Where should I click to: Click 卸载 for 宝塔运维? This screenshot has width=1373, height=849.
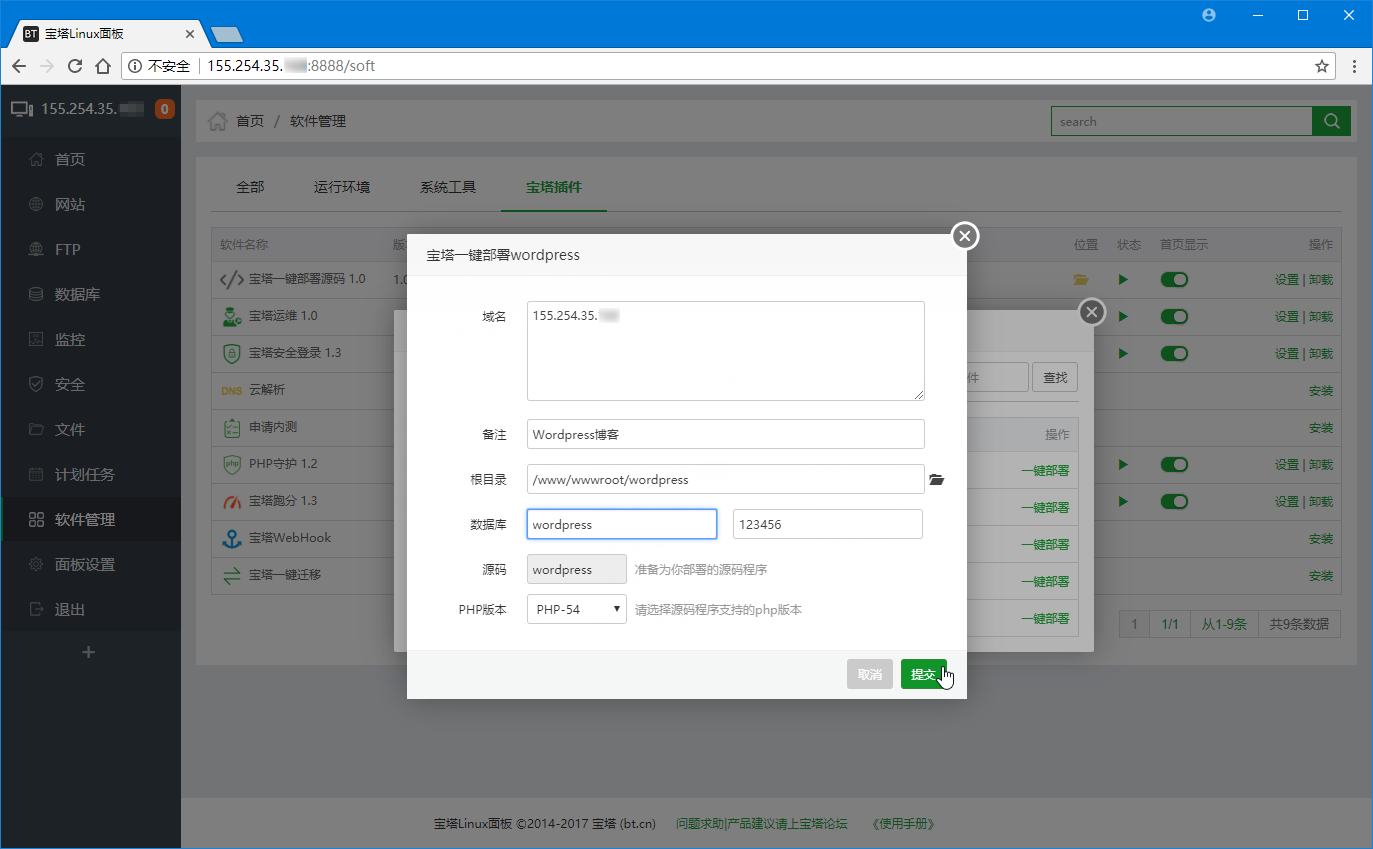click(1321, 317)
